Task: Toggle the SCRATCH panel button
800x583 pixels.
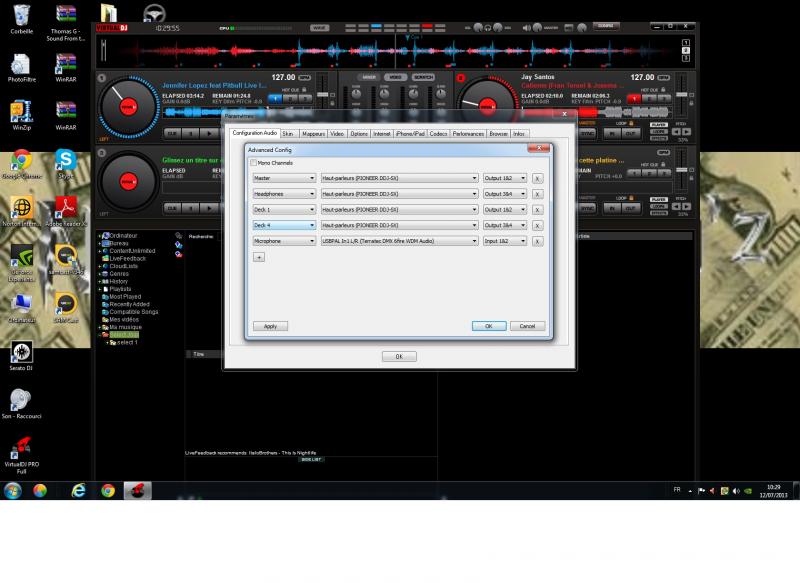Action: 423,77
